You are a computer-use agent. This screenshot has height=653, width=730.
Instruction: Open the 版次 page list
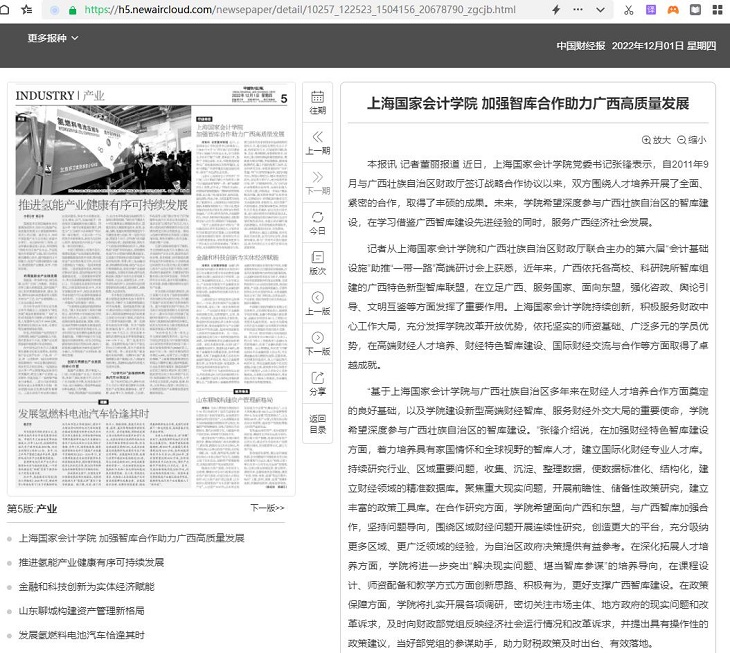(x=317, y=262)
